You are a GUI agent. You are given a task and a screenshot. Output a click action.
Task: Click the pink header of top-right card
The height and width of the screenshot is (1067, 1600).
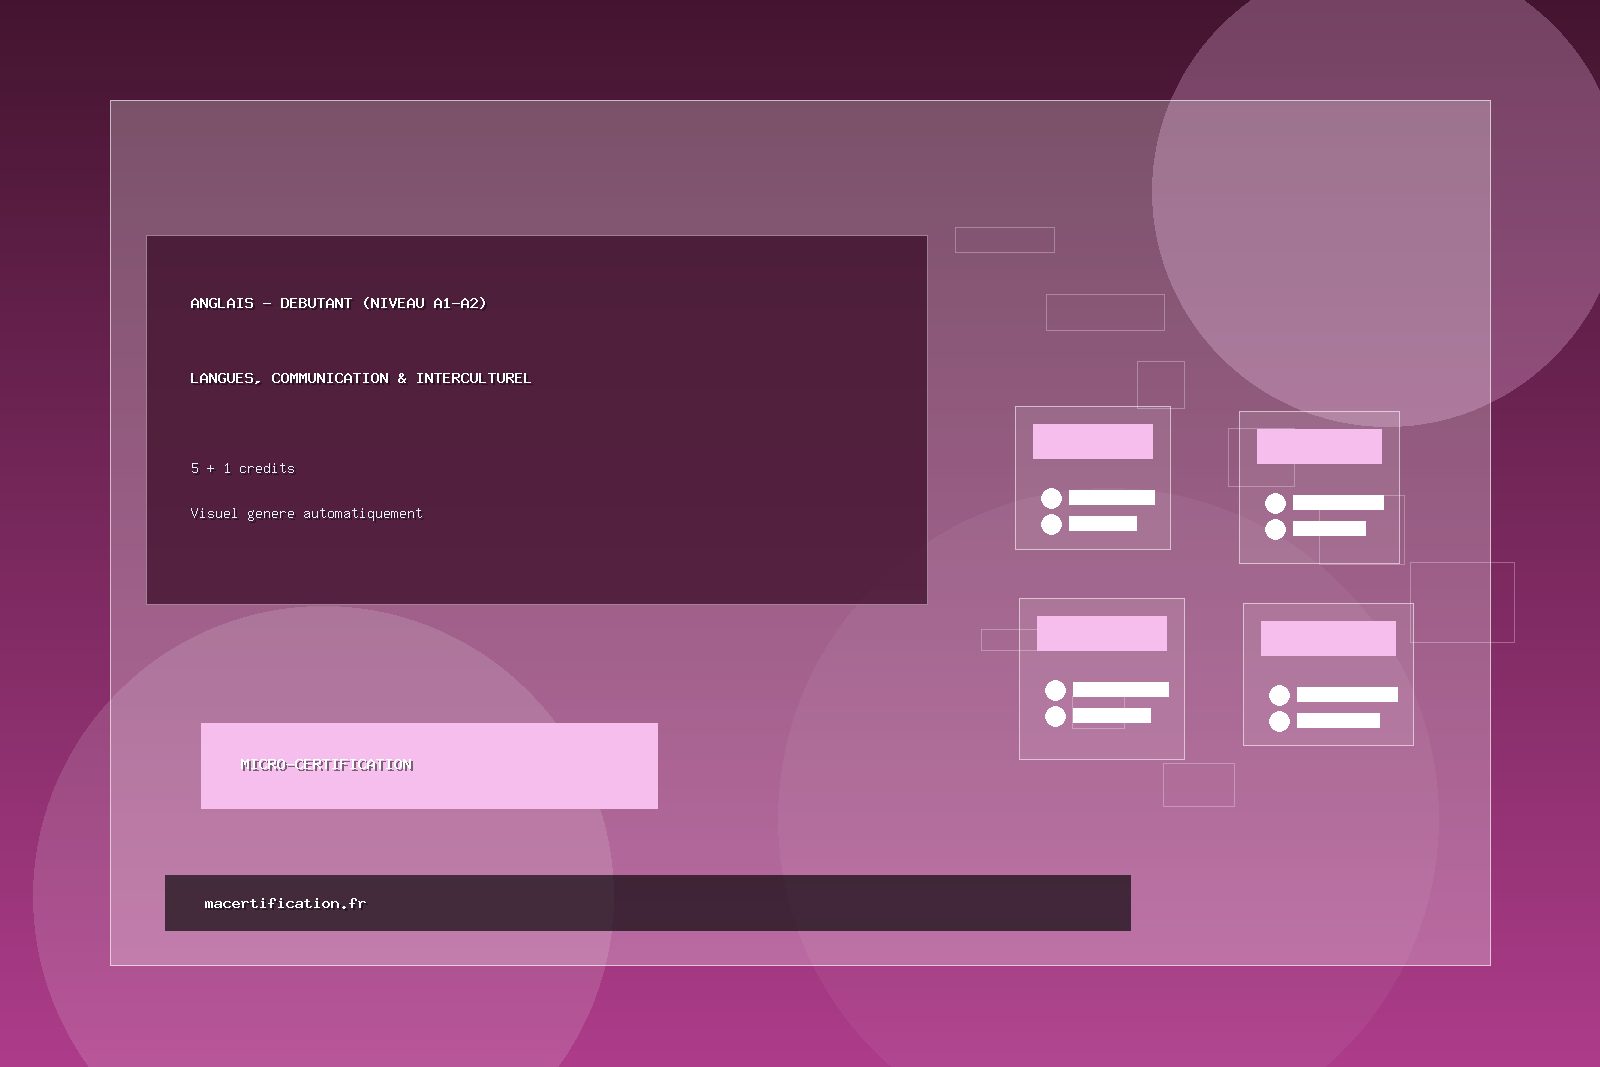click(x=1319, y=446)
